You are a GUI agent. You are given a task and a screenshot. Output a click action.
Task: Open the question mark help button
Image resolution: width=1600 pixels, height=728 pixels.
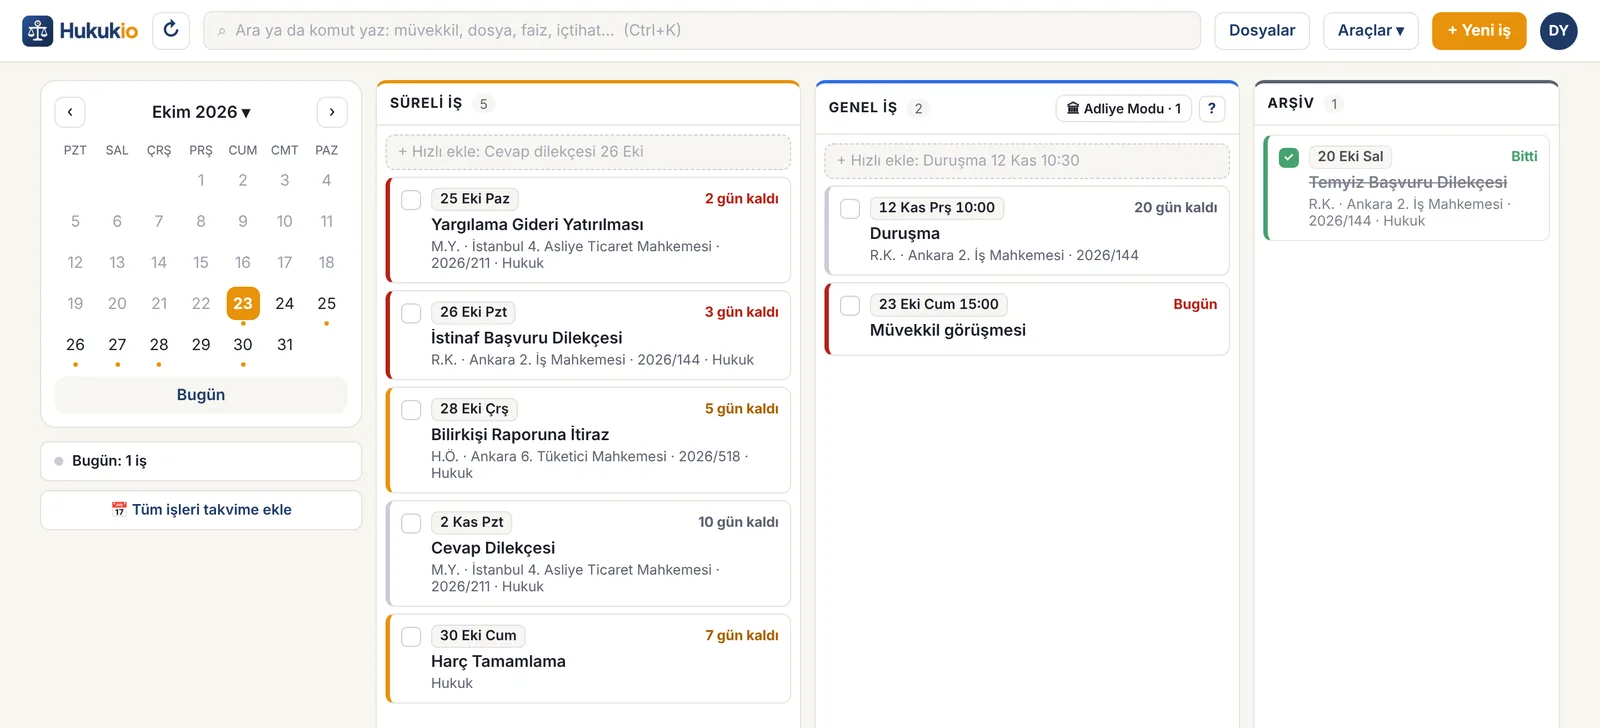point(1211,108)
